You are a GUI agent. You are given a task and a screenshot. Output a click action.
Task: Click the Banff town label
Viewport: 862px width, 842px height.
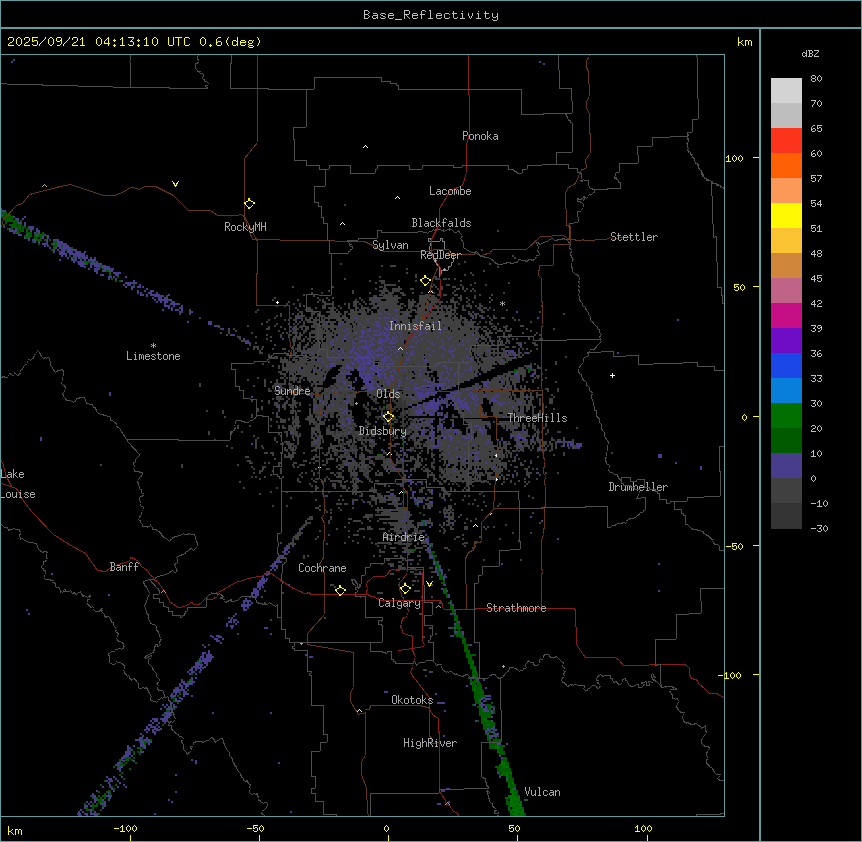[x=124, y=567]
